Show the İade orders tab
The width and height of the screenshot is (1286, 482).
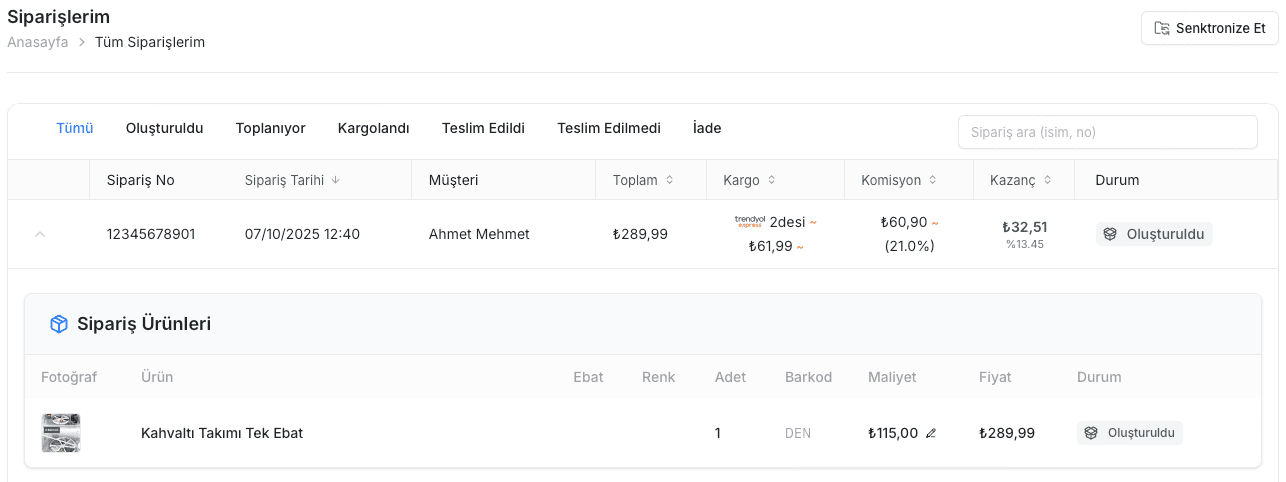707,128
